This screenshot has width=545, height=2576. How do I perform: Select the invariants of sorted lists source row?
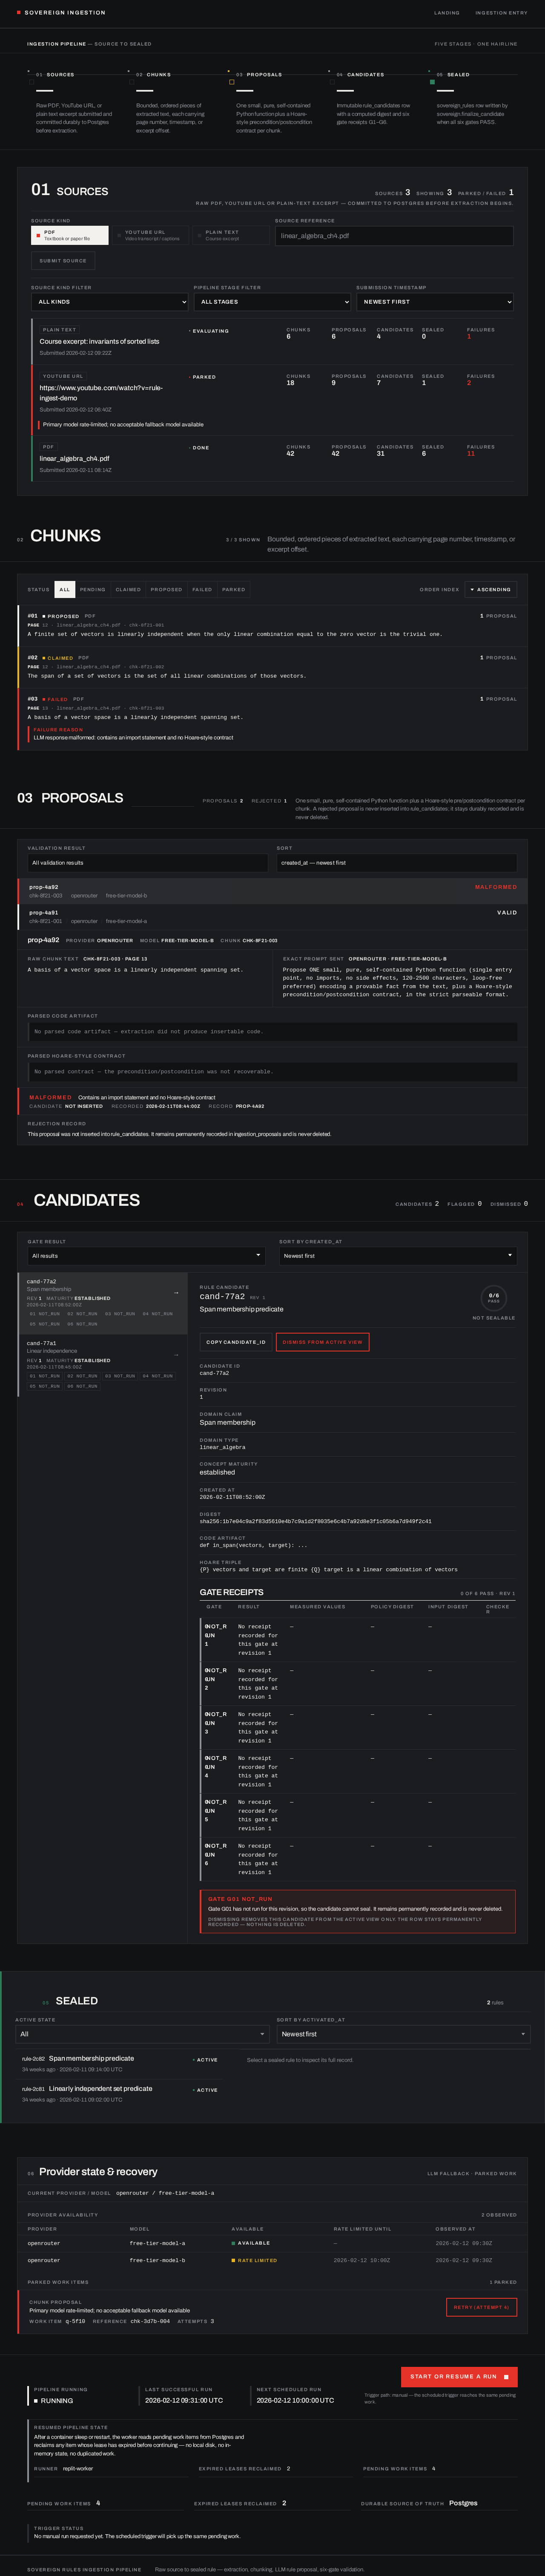[273, 341]
